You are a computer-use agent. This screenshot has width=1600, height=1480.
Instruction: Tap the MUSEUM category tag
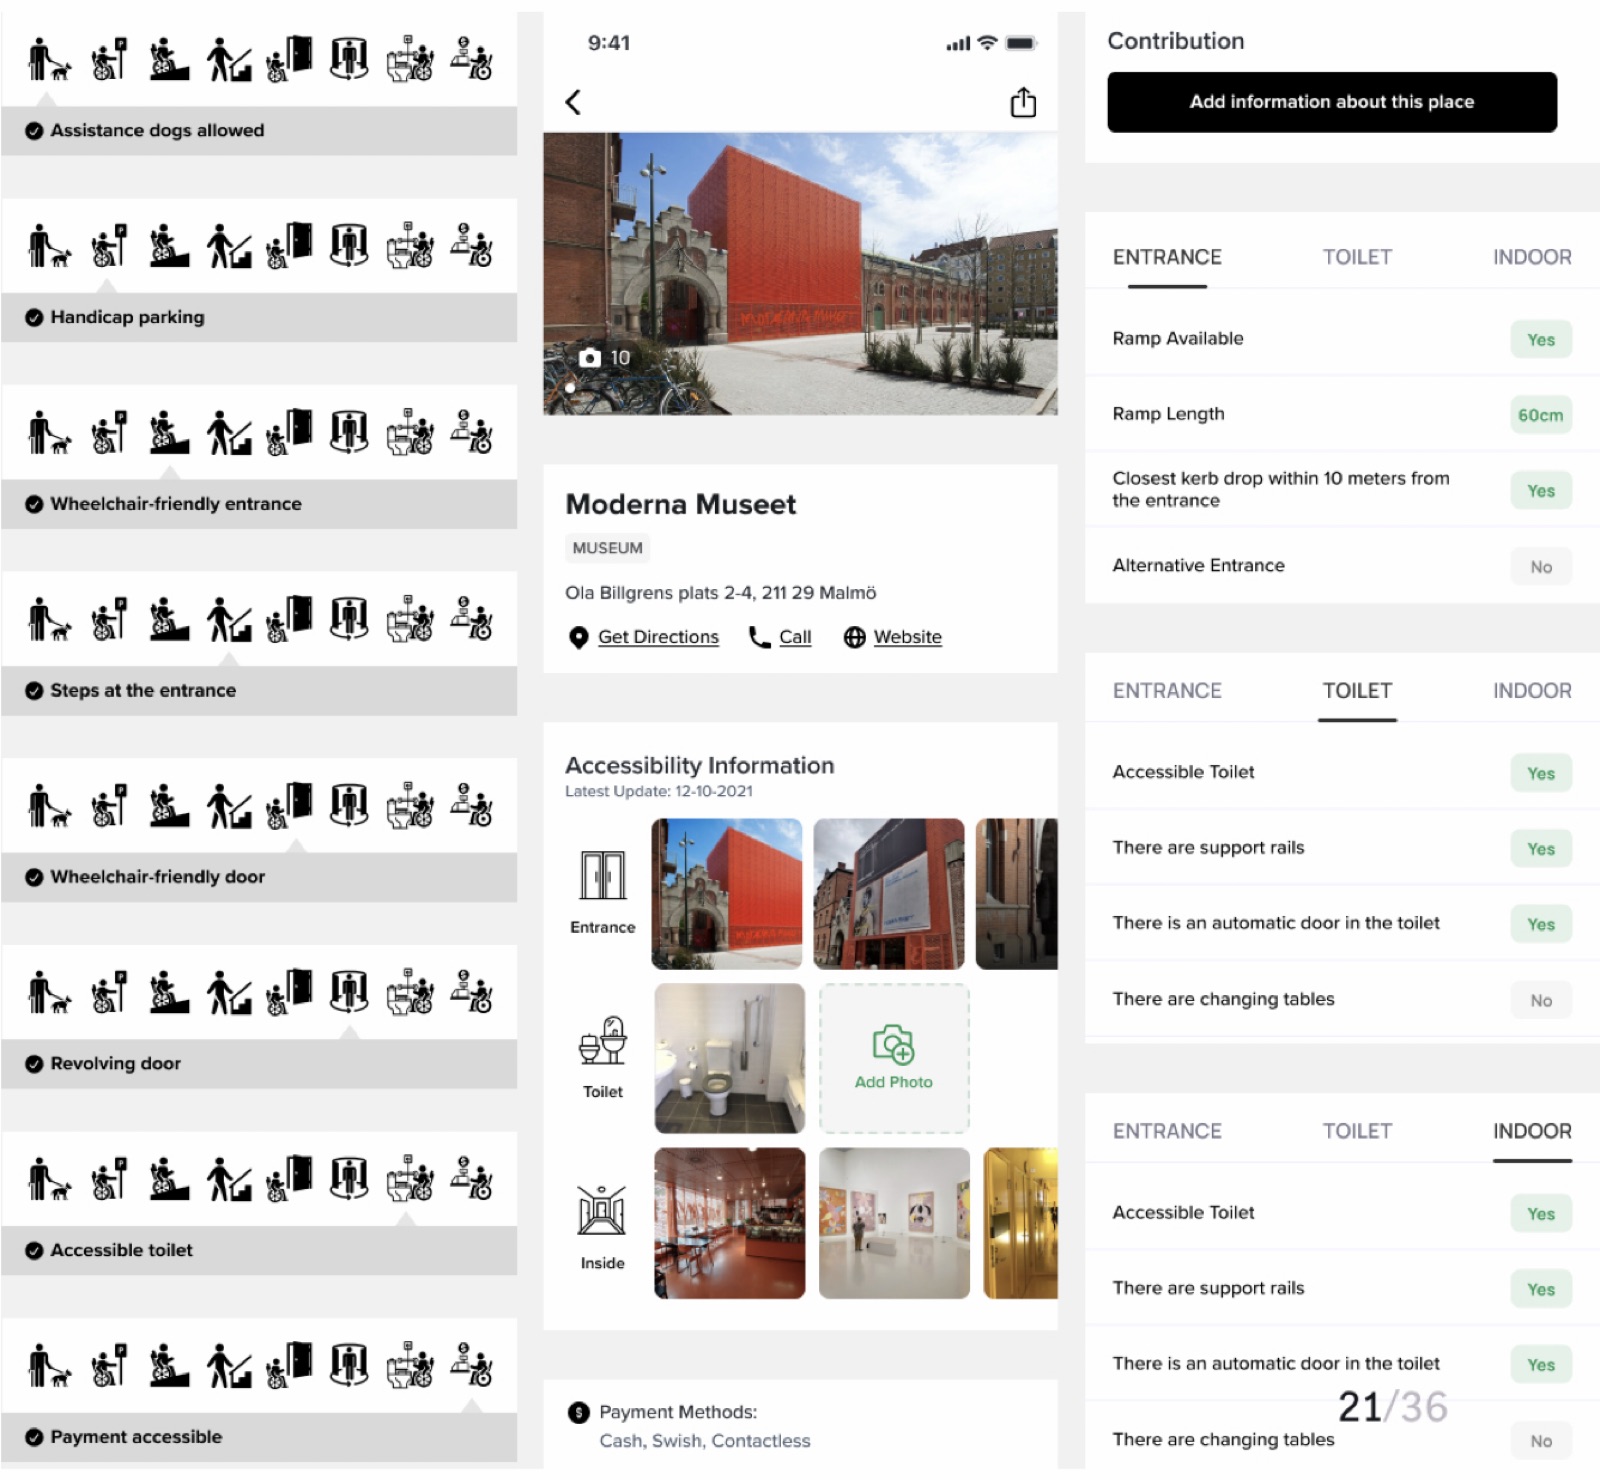(607, 548)
